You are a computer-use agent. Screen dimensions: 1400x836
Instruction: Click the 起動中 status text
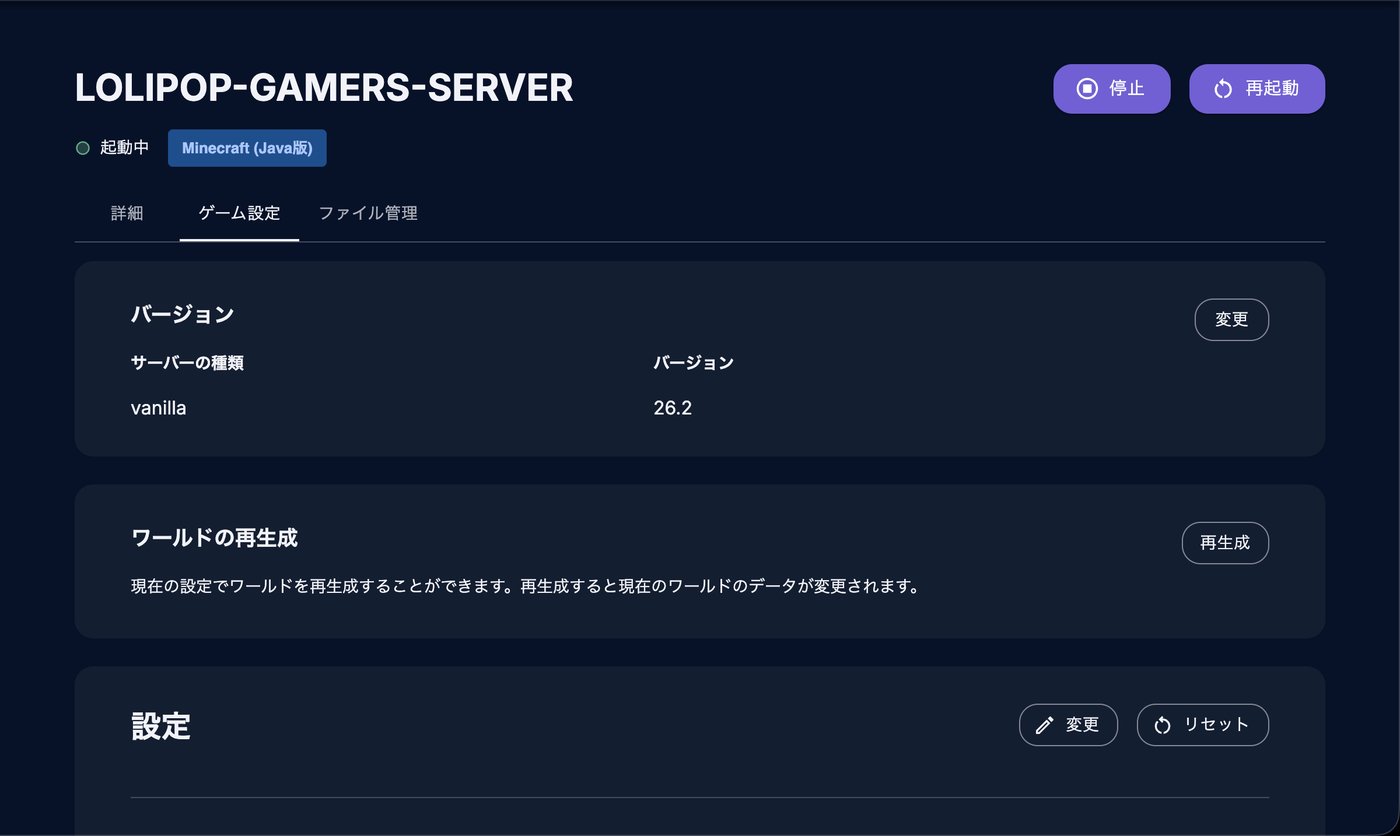point(125,148)
